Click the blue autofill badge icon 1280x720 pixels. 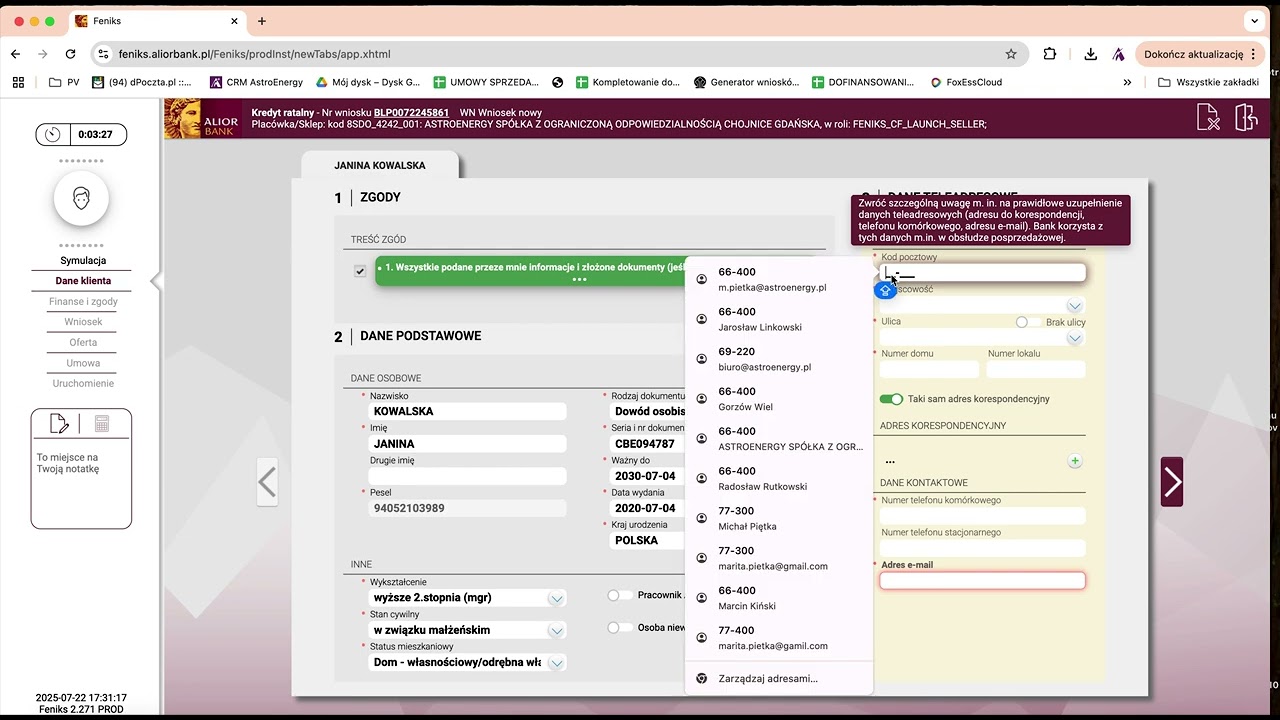pyautogui.click(x=885, y=290)
